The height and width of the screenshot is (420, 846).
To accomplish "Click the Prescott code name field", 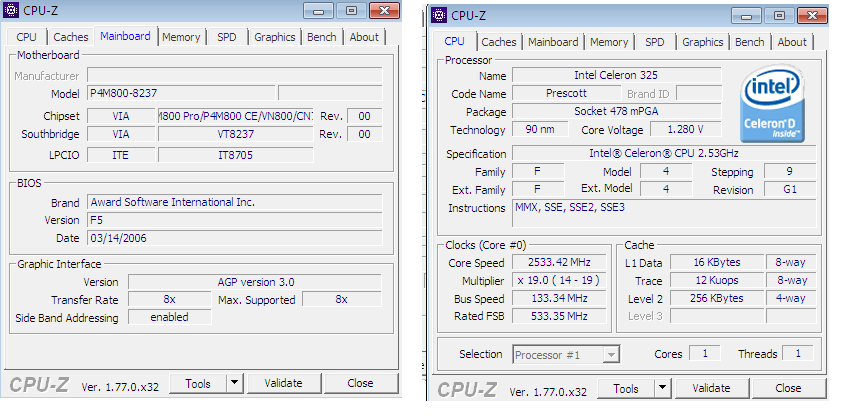I will (x=566, y=93).
